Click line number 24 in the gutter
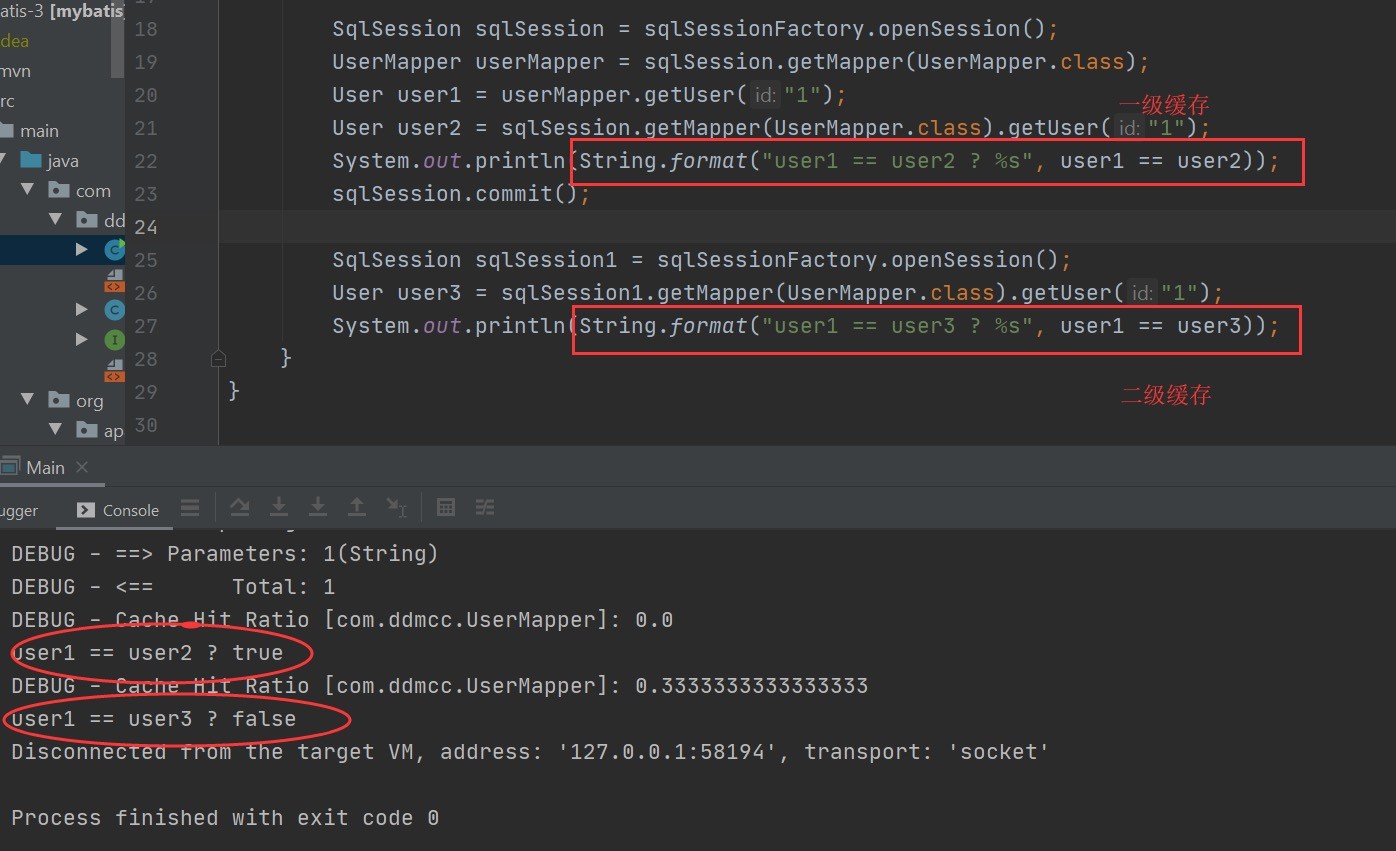This screenshot has width=1396, height=851. click(146, 227)
